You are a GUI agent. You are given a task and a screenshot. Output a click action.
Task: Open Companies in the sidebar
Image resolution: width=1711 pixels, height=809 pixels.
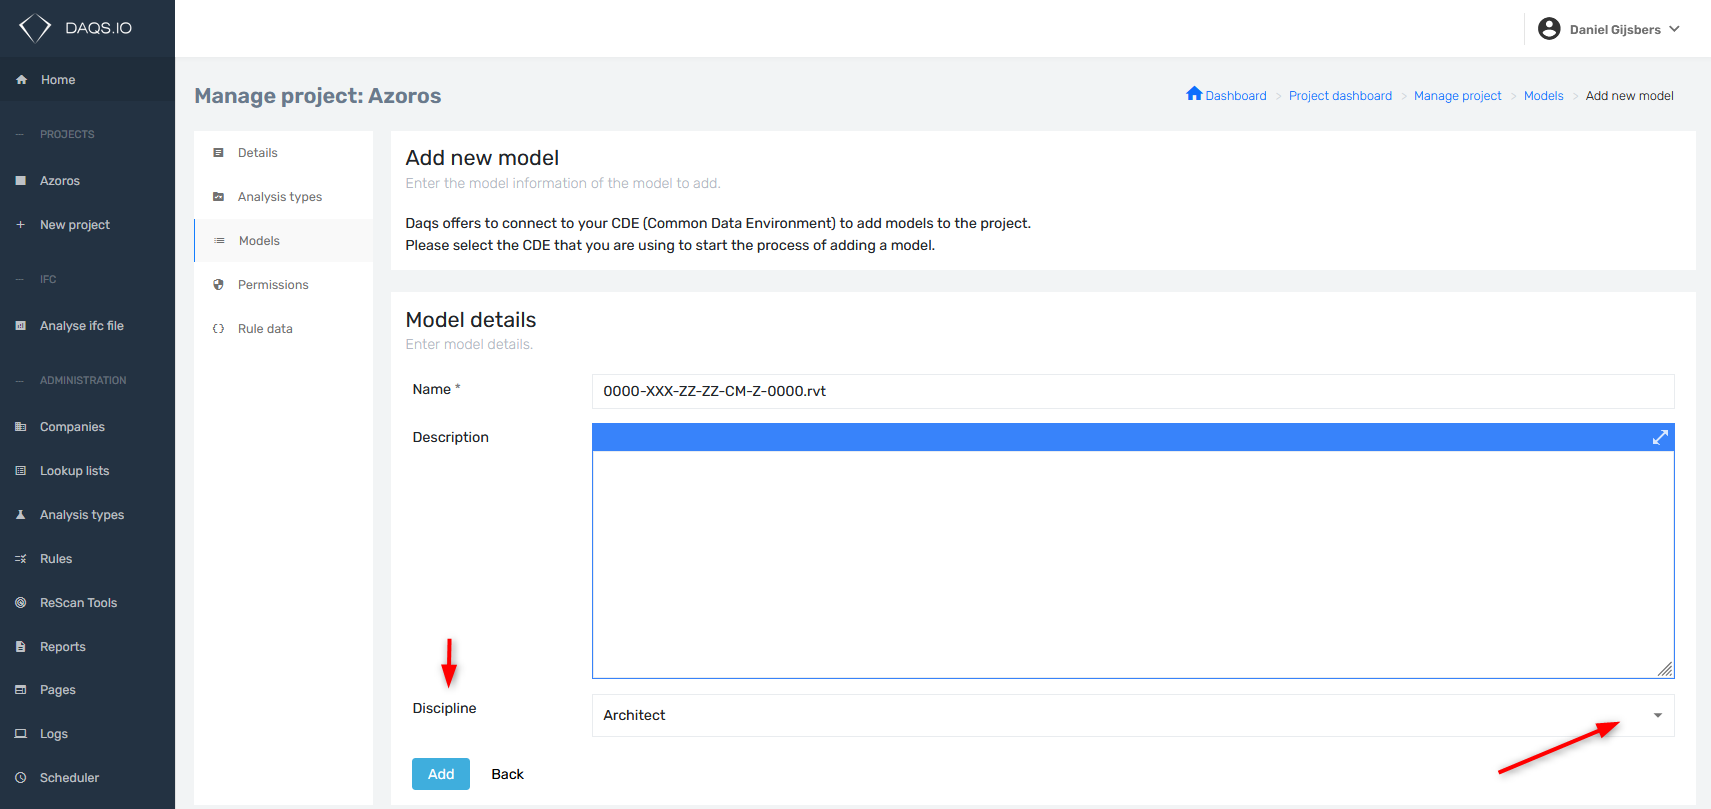87,427
